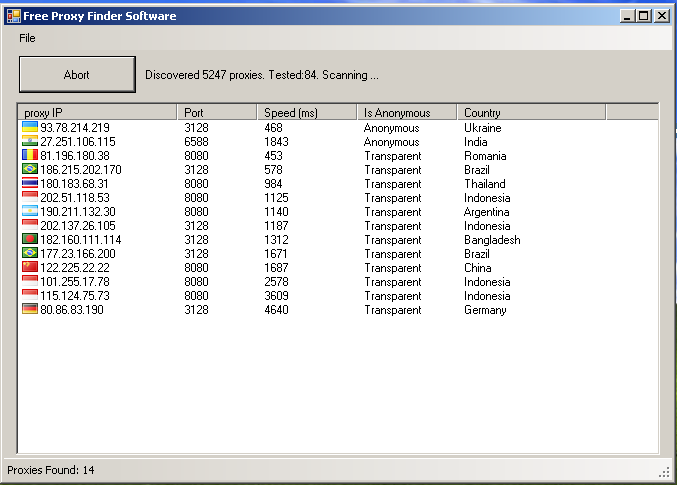Sort proxies by the Speed (ms) column header
Viewport: 677px width, 485px height.
[306, 113]
